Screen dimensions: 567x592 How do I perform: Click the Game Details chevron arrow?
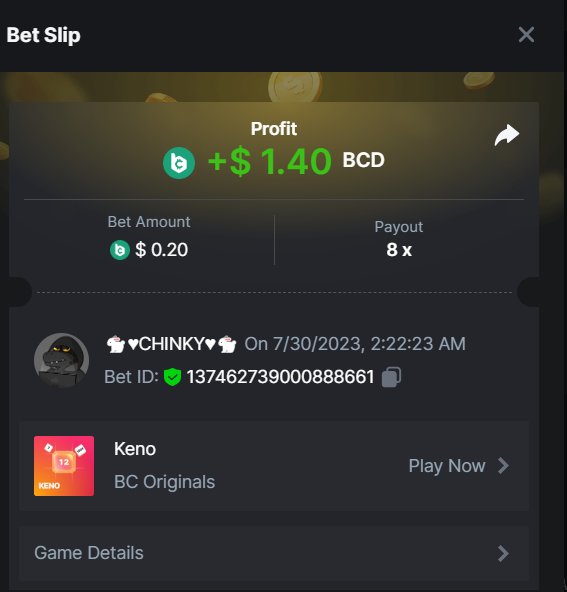(x=503, y=553)
